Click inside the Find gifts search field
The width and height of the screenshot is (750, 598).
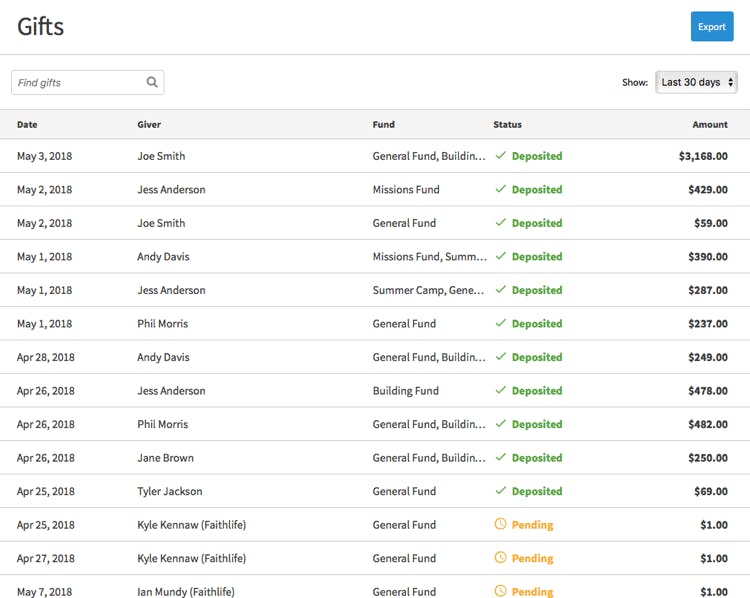[x=78, y=82]
